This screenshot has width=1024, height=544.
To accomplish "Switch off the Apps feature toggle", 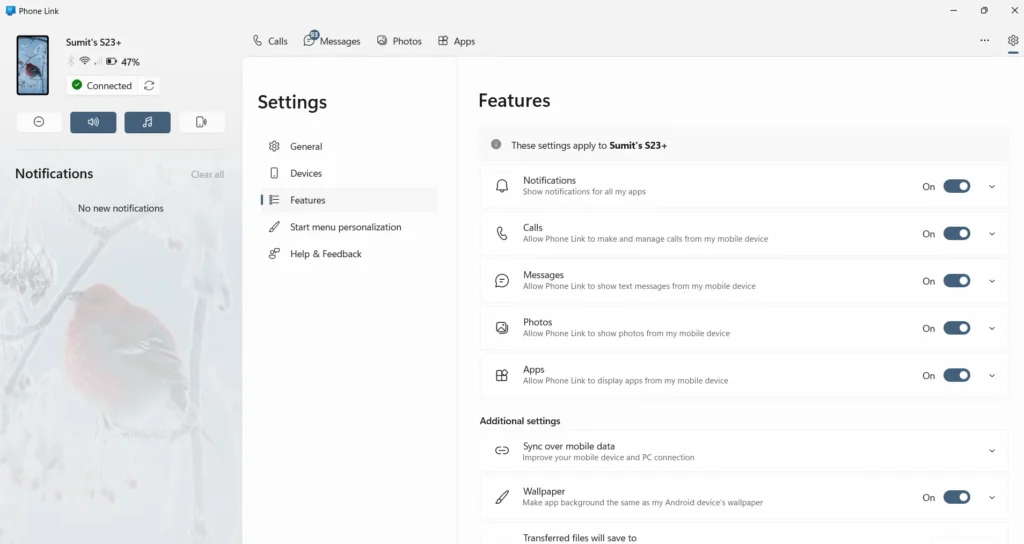I will point(957,375).
